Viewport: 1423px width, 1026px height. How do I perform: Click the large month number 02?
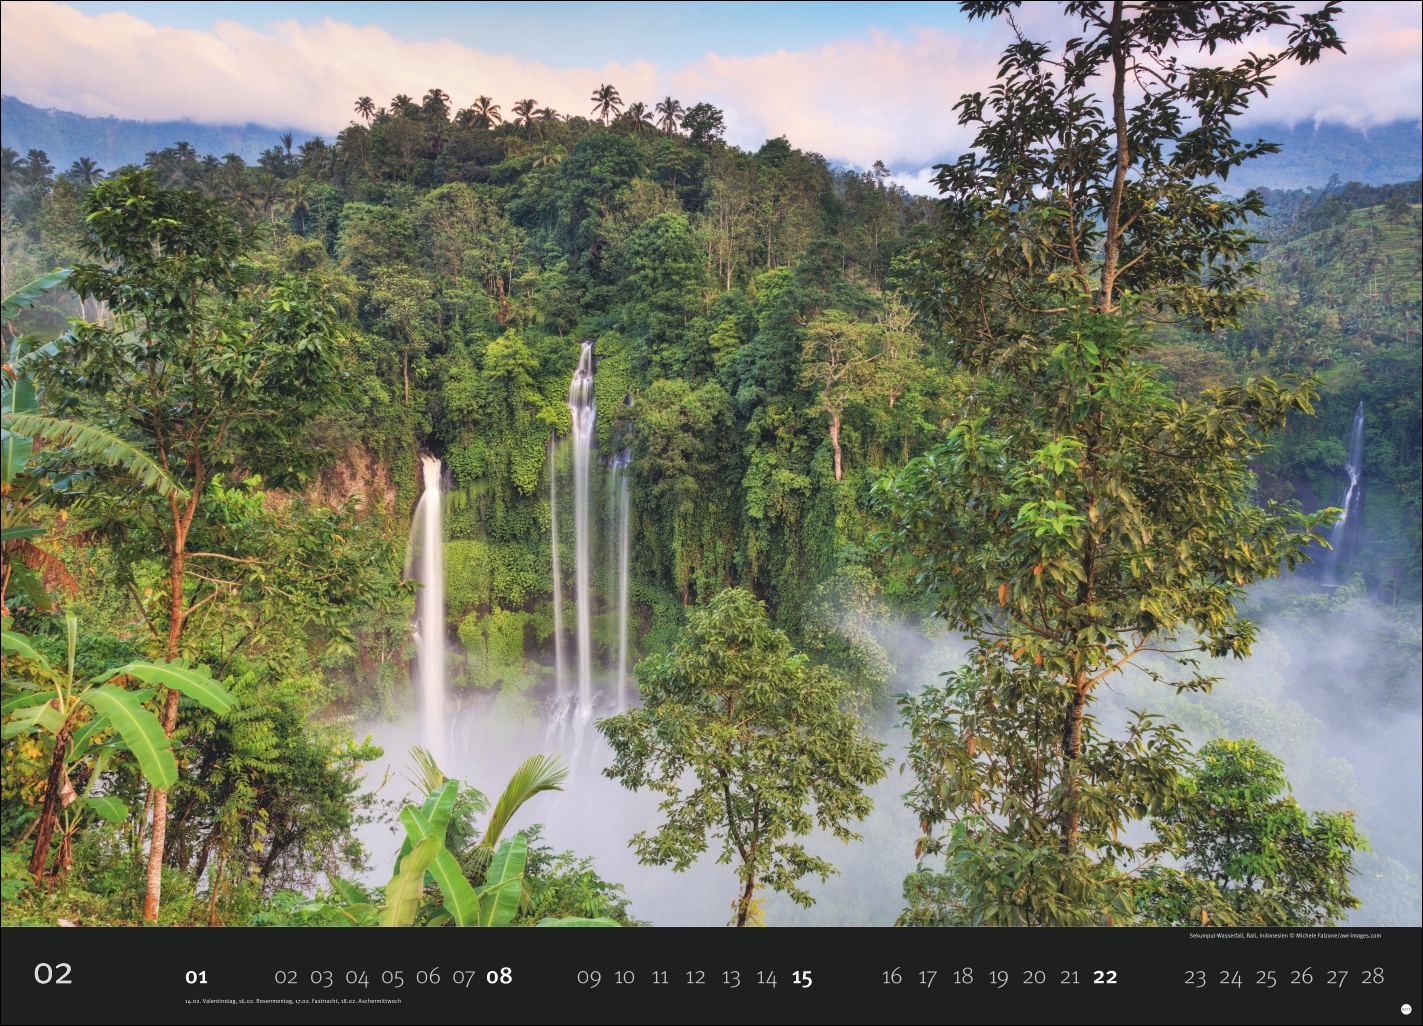tap(53, 974)
